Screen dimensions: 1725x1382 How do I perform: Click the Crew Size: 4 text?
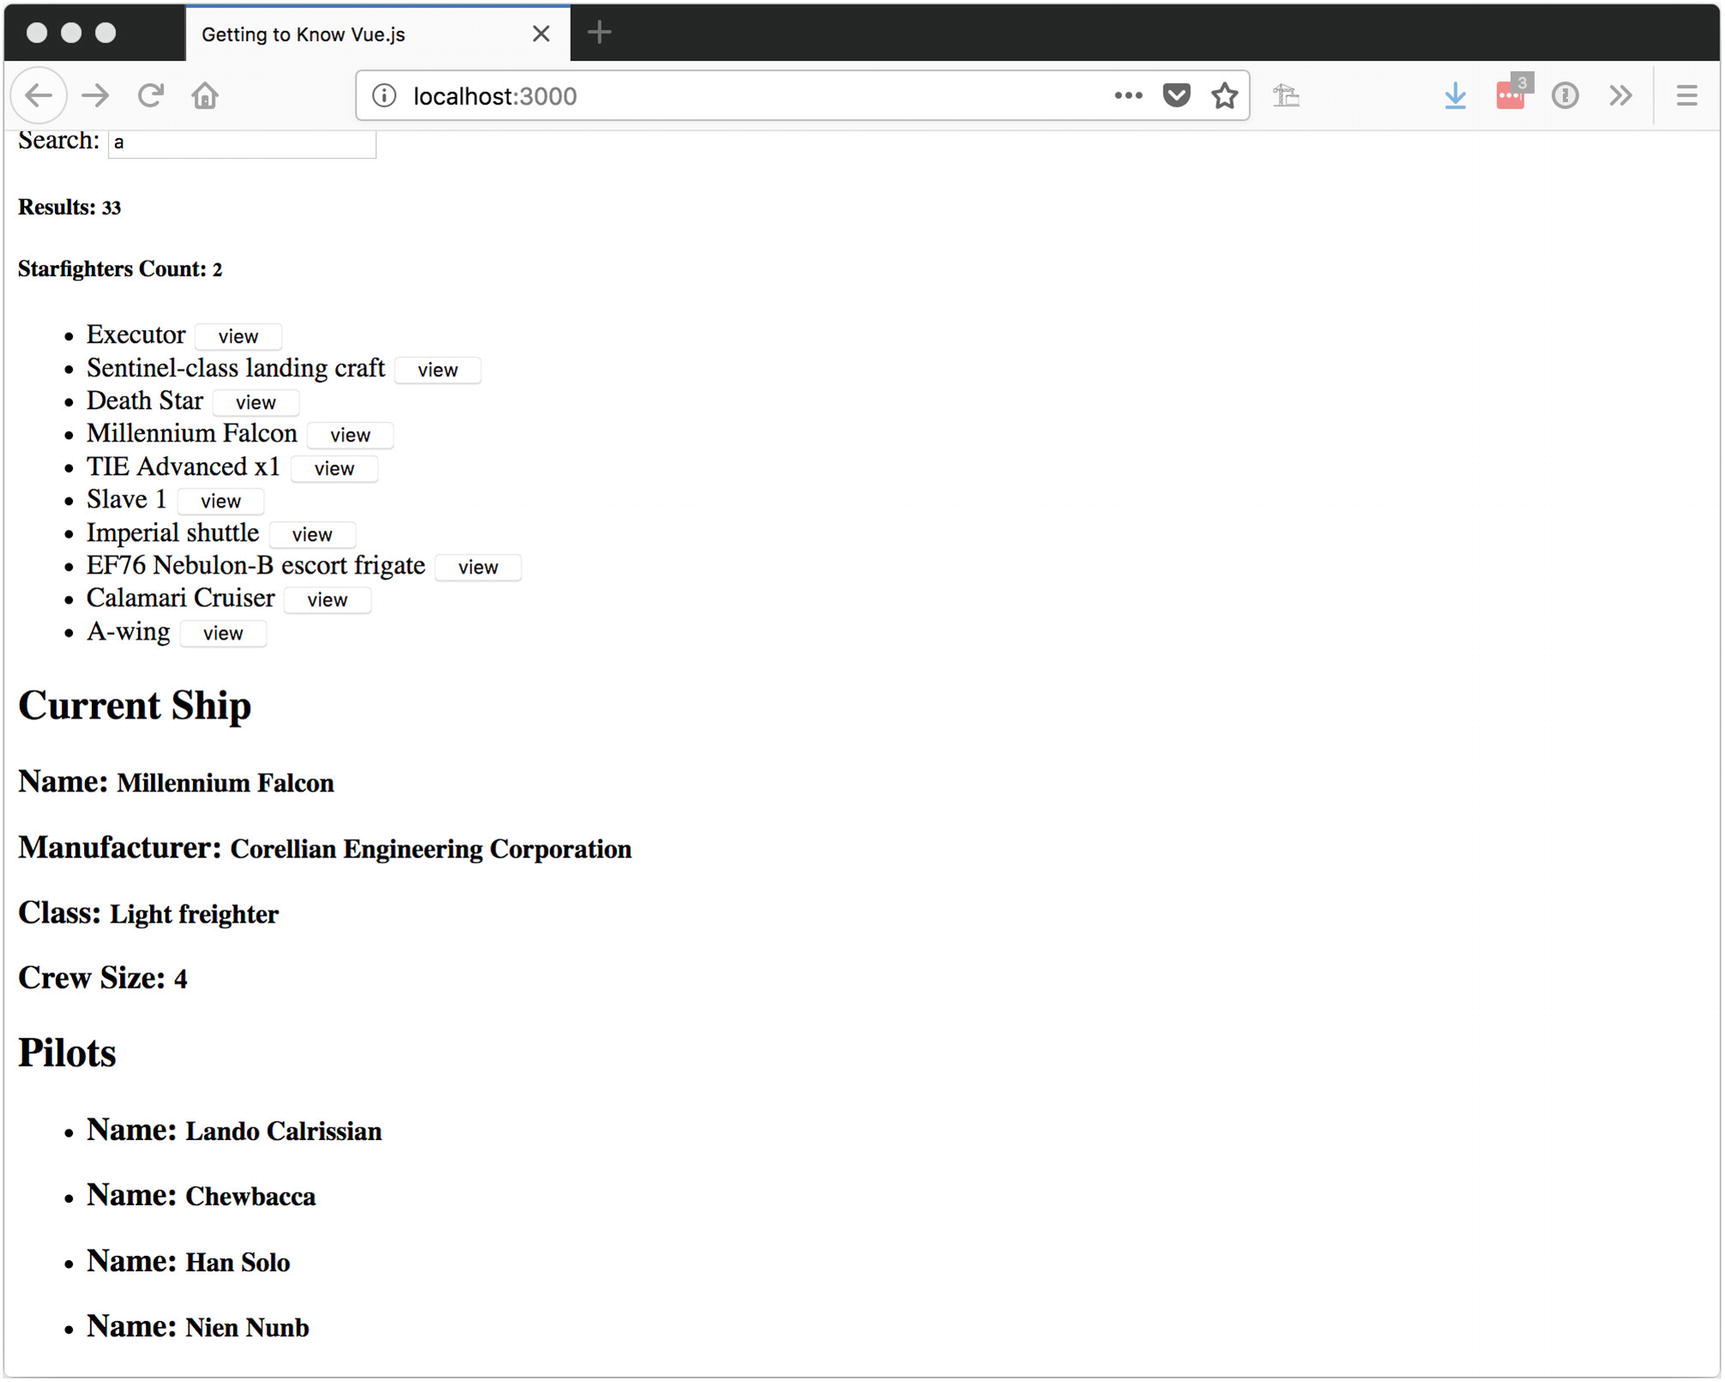pyautogui.click(x=103, y=978)
